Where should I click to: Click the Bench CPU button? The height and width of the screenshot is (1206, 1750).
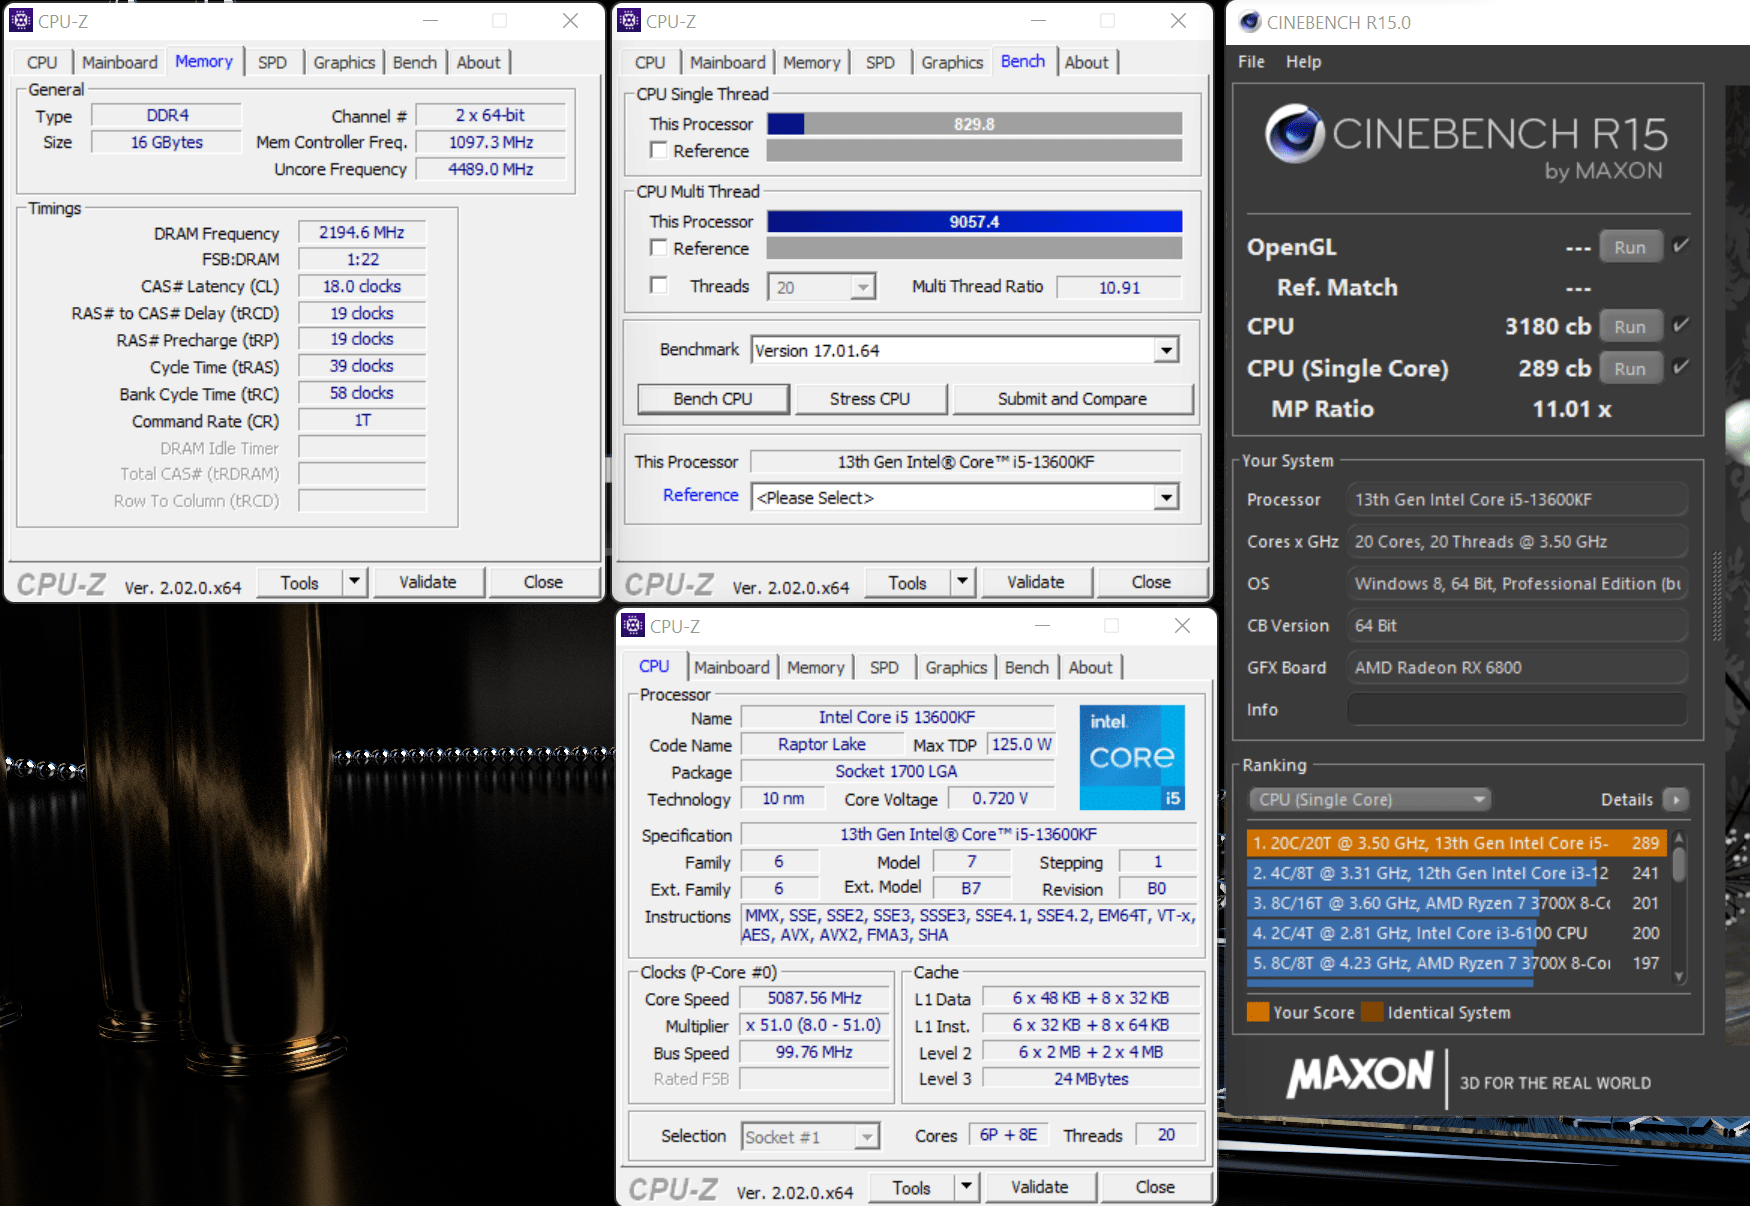(713, 398)
